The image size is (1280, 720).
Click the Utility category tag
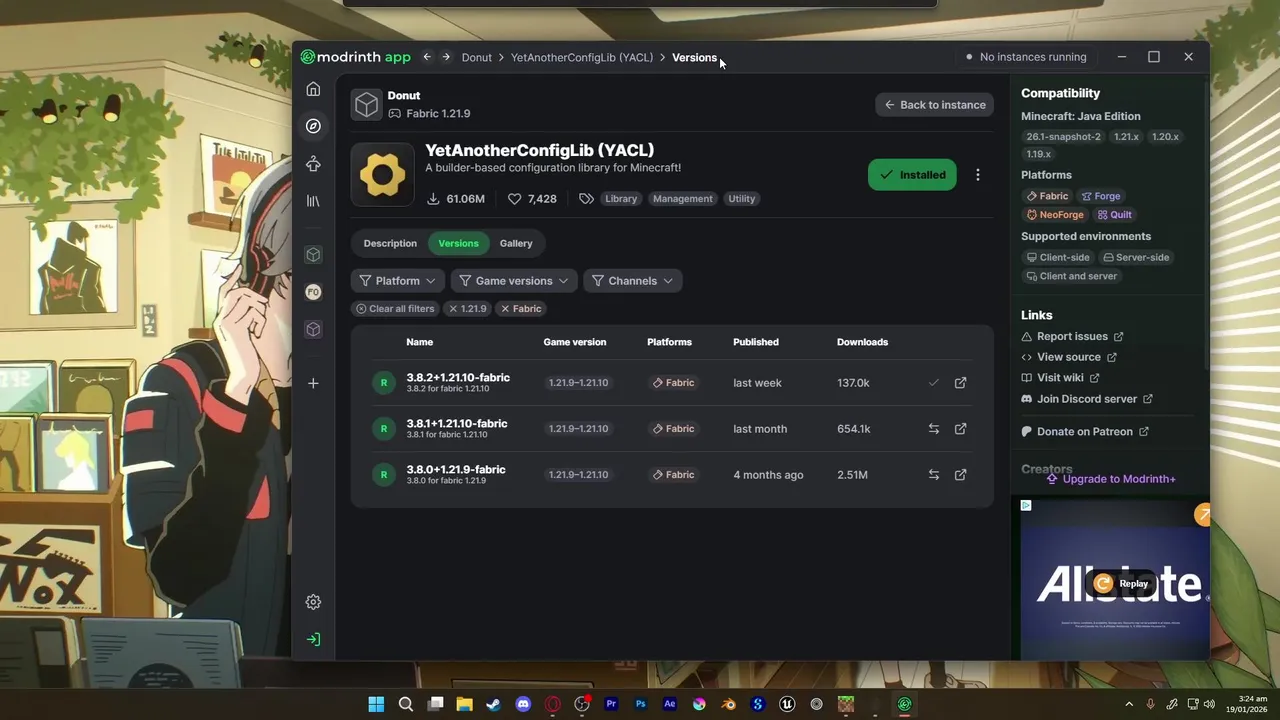[x=742, y=199]
